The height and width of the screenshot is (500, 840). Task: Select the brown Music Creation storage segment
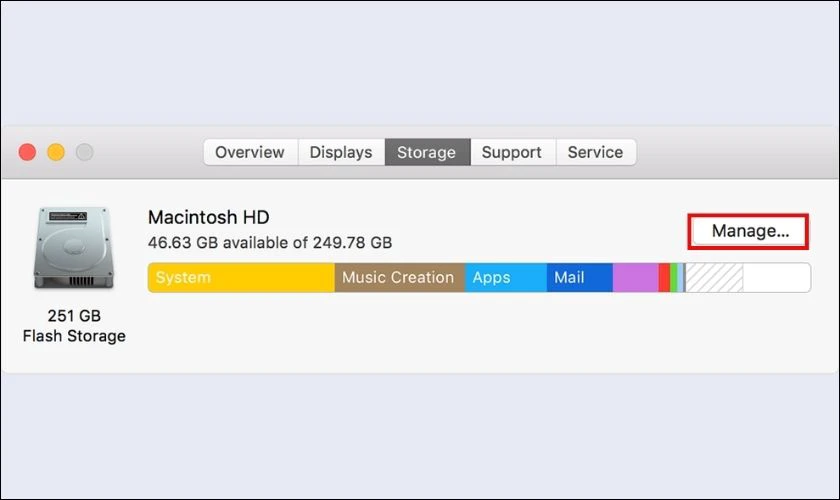pyautogui.click(x=398, y=278)
